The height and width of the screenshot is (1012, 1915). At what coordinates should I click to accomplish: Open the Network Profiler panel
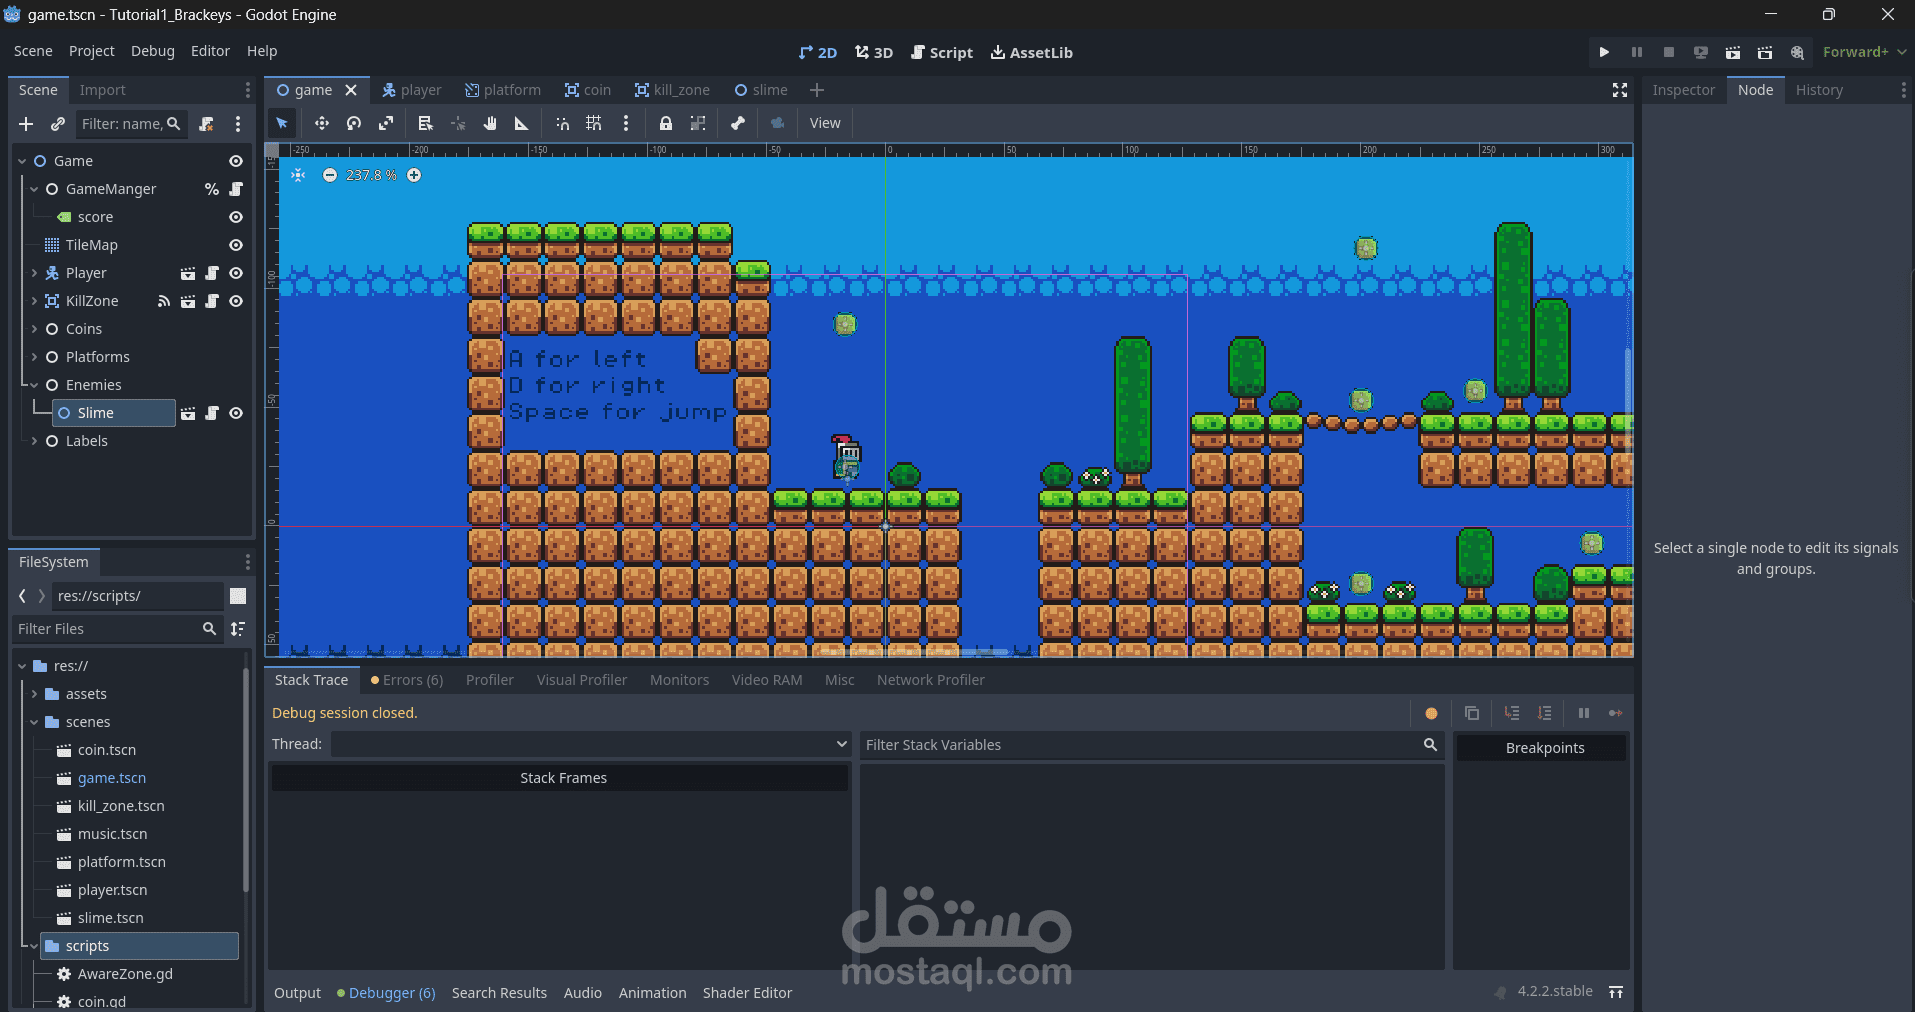(929, 680)
